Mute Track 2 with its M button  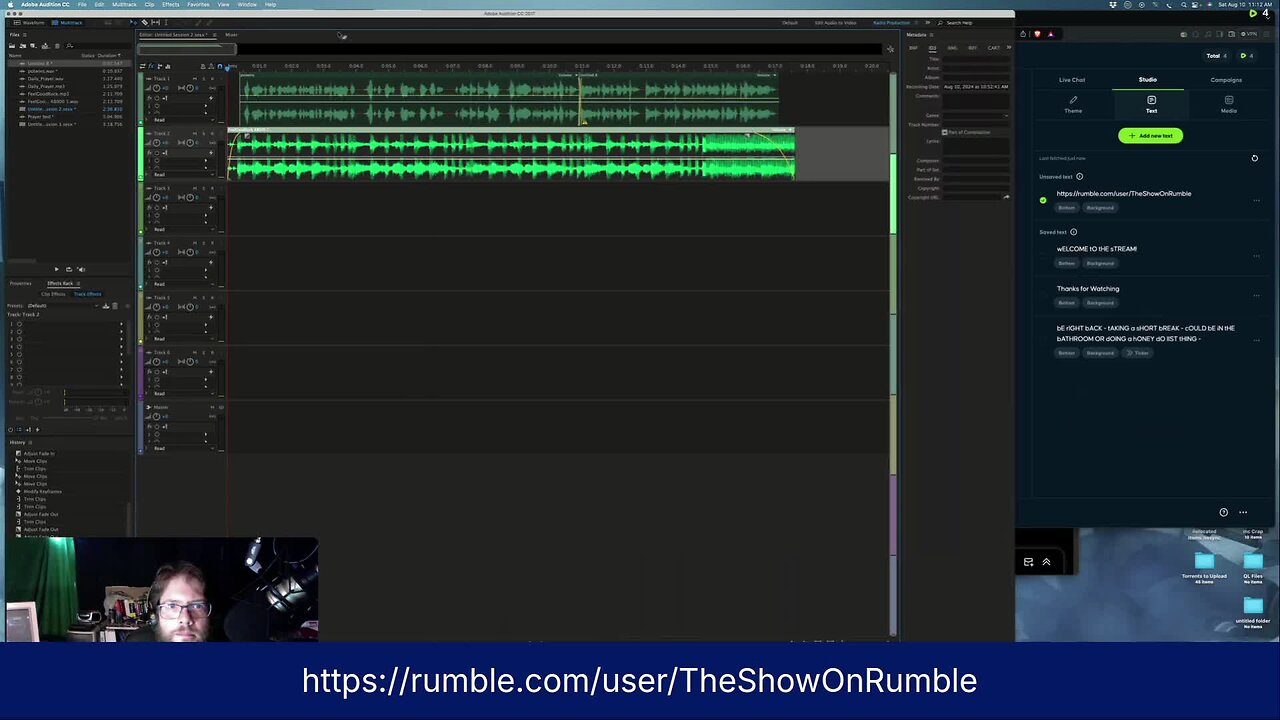point(195,133)
